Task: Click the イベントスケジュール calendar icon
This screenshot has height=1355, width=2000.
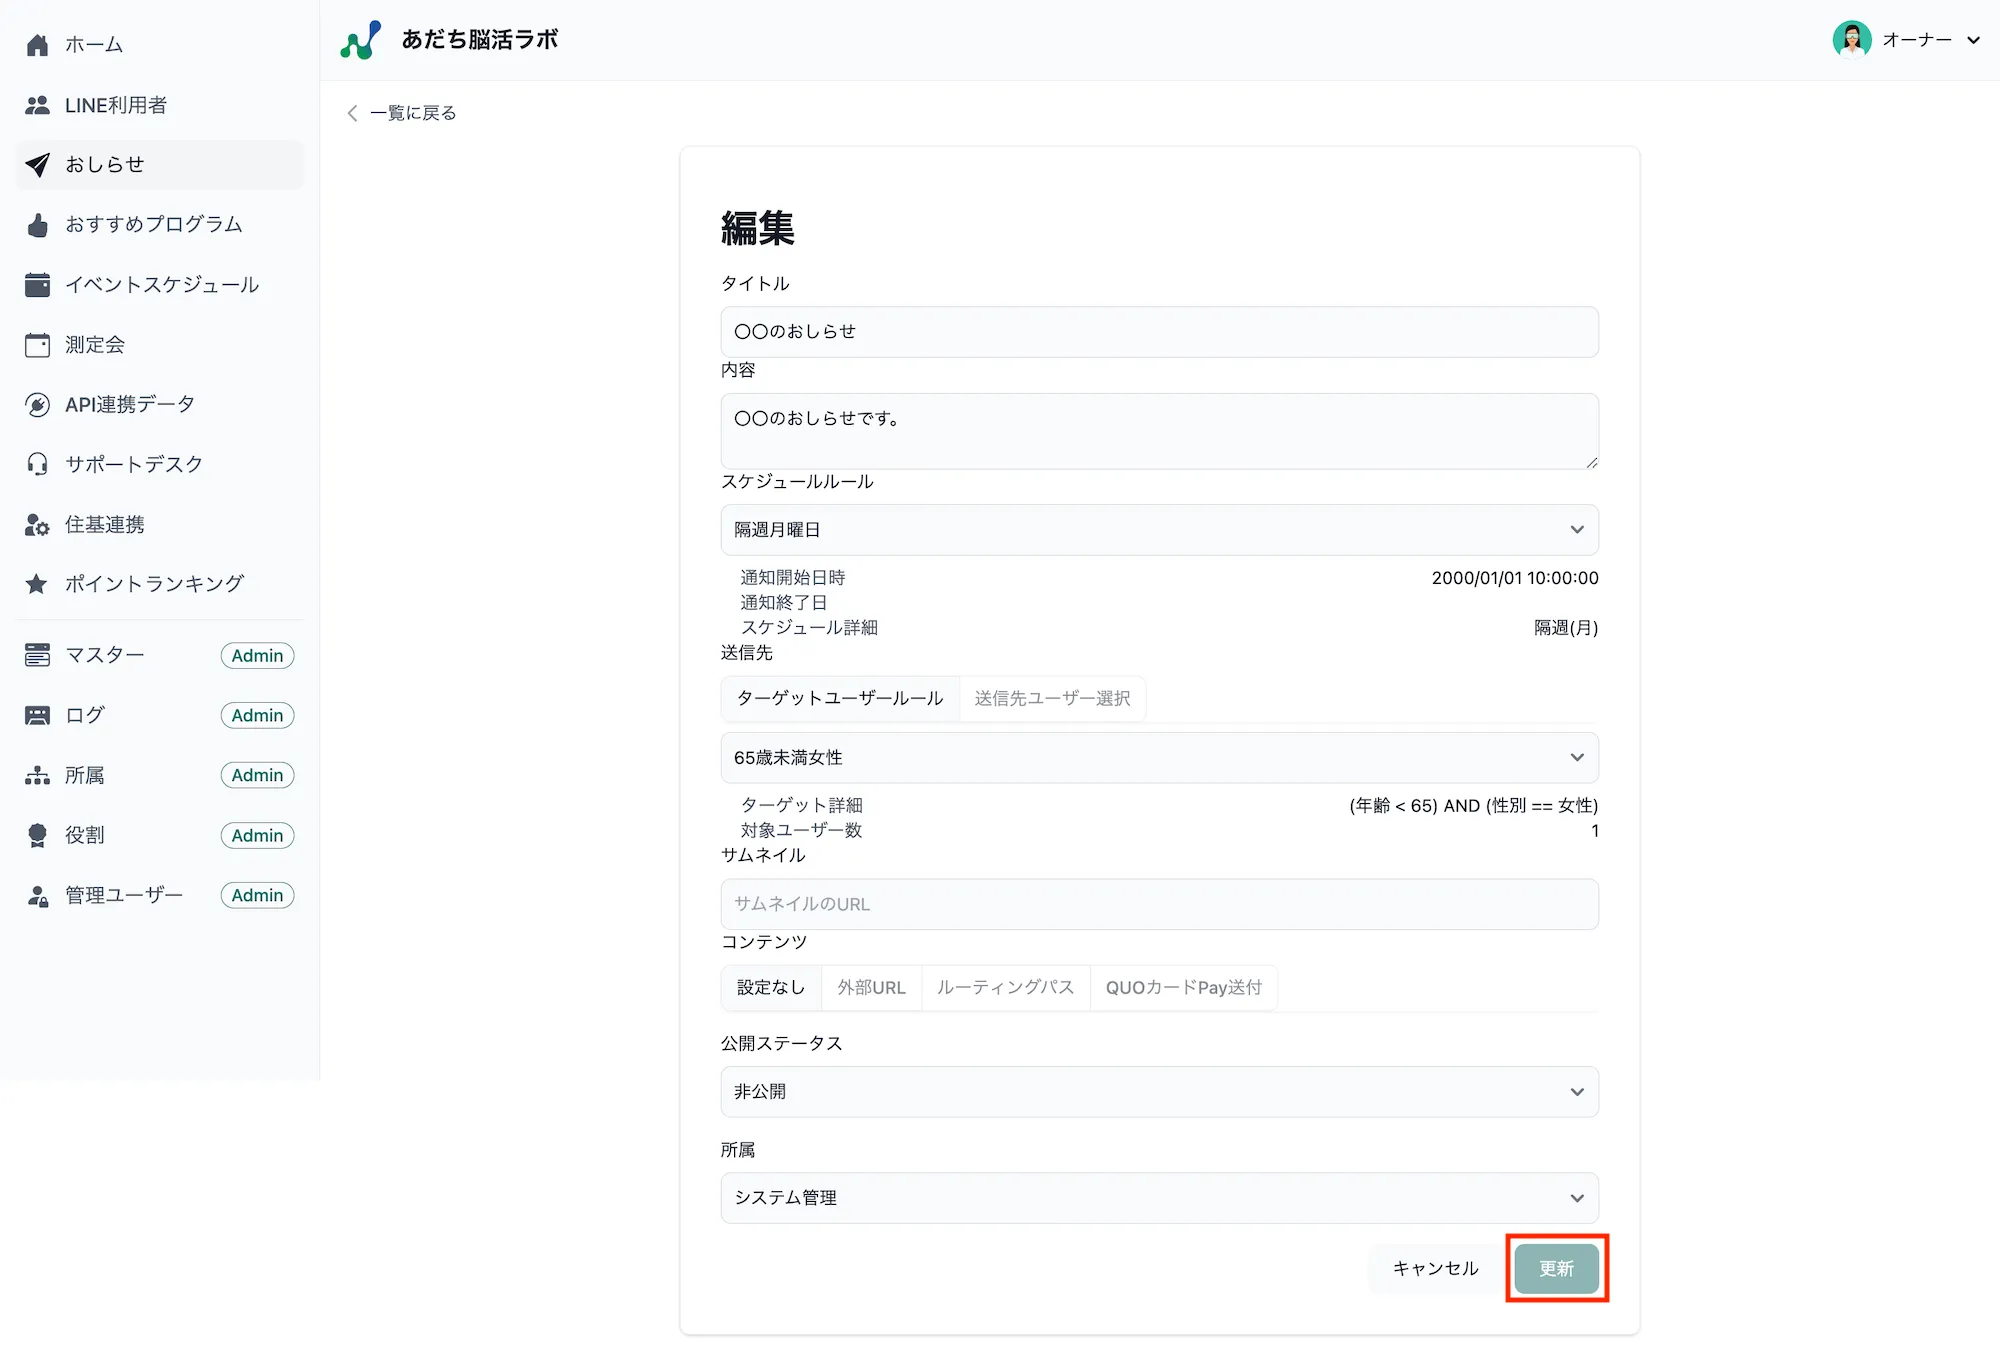Action: pos(37,285)
